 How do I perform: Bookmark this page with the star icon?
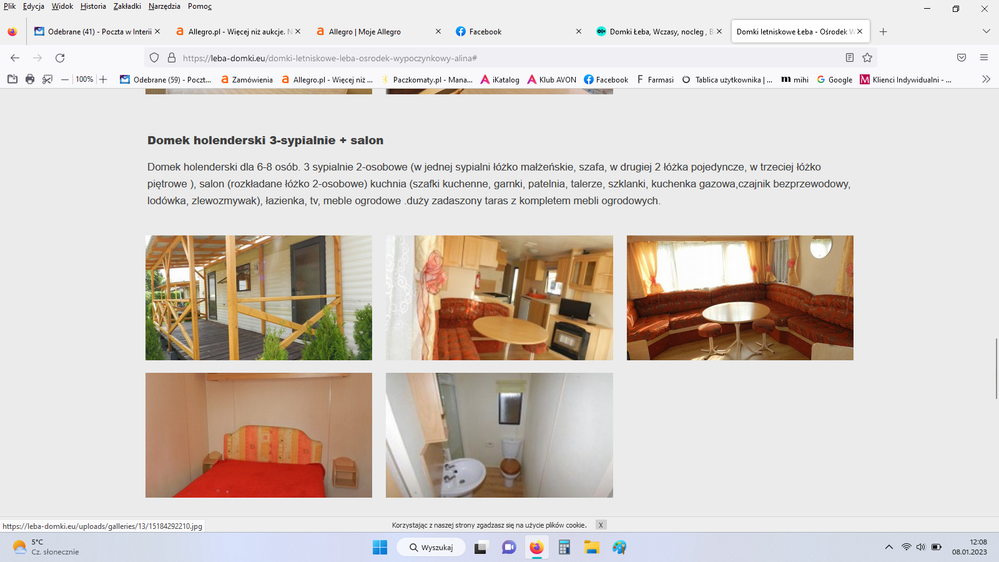point(867,58)
